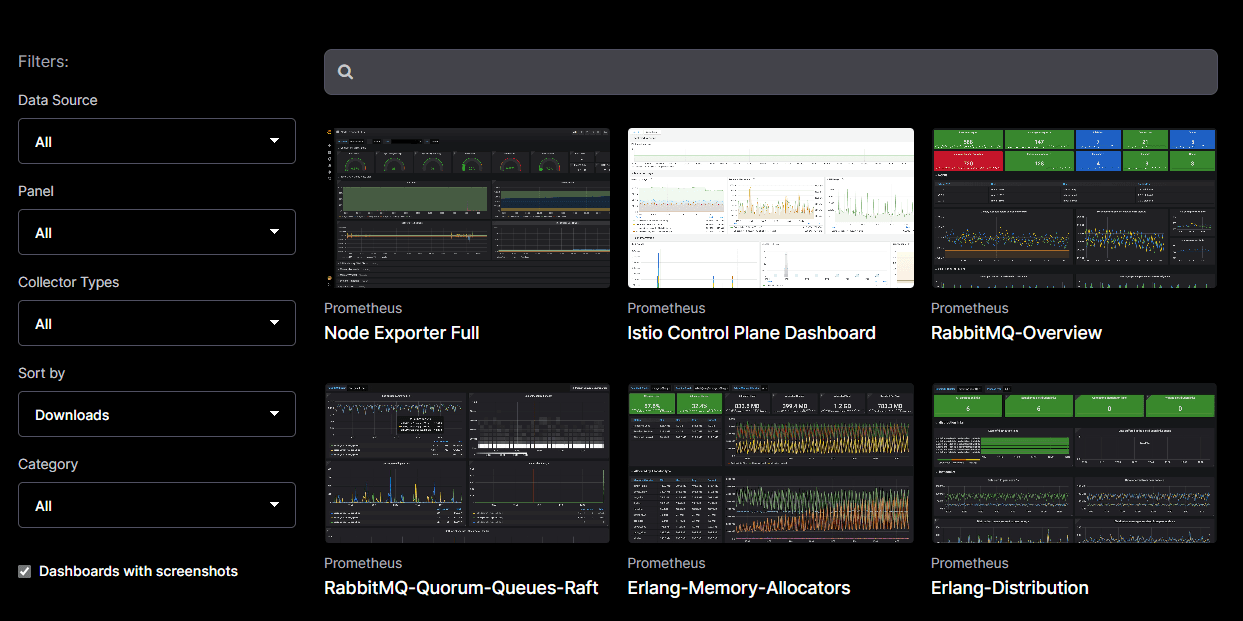Click the "Collector Types" label text
1243x621 pixels.
click(69, 282)
